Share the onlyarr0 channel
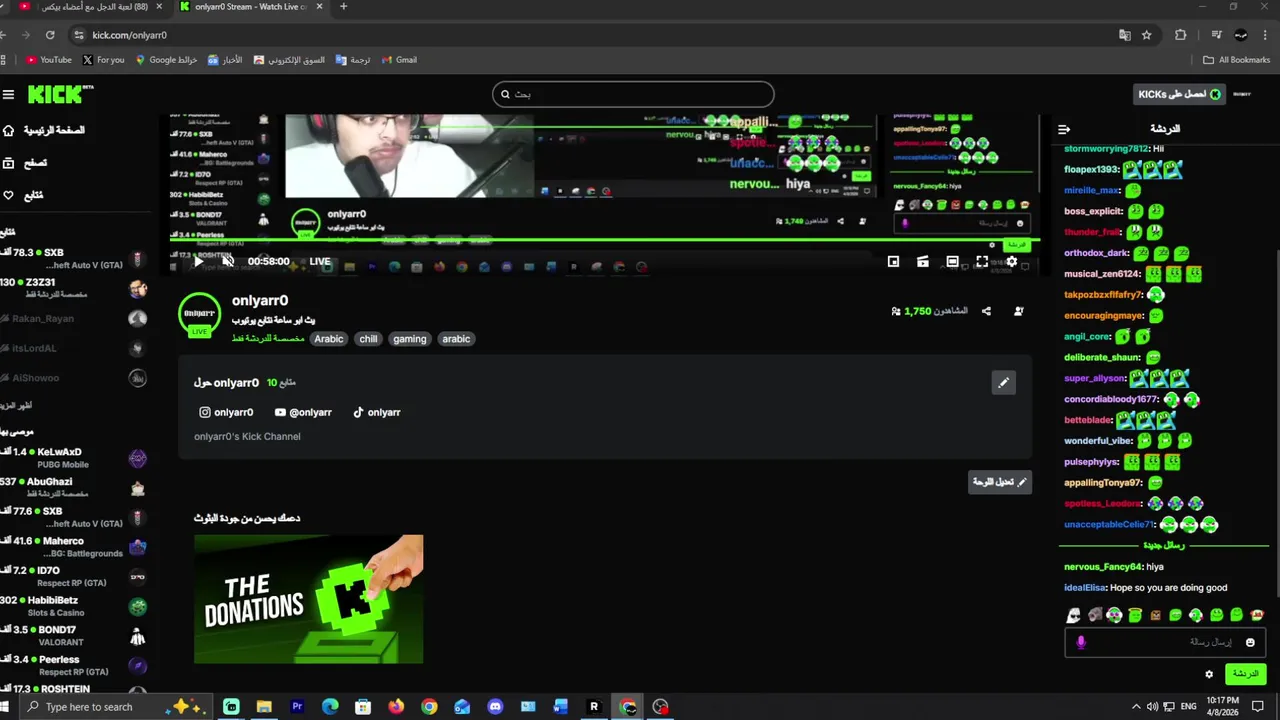 pos(986,311)
